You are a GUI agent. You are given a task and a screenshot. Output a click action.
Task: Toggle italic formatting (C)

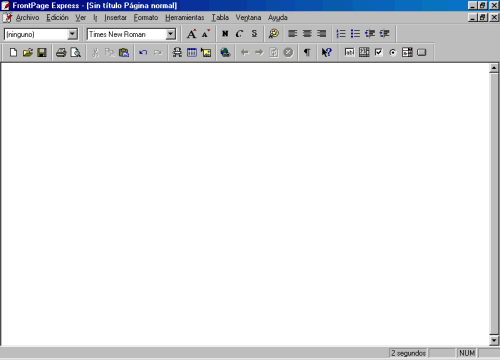click(239, 34)
